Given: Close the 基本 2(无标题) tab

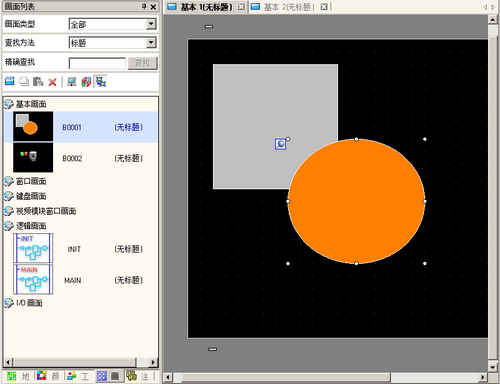Looking at the screenshot, I should [324, 7].
